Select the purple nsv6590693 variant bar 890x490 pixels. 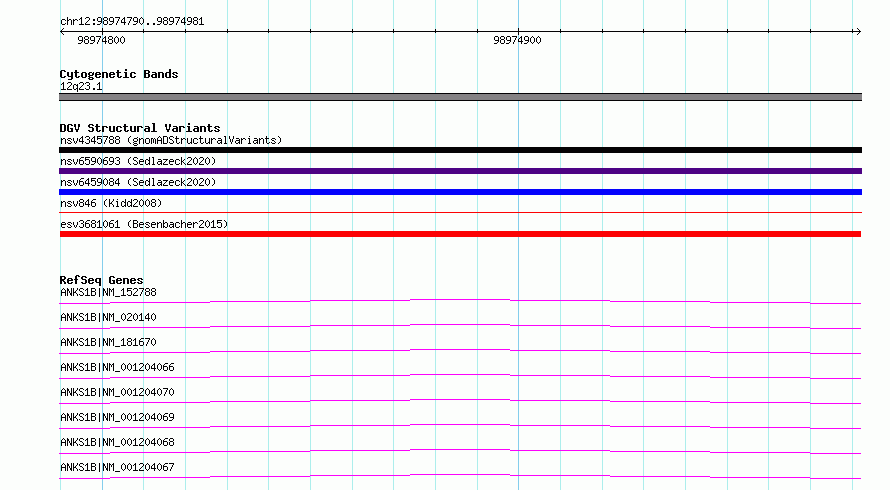click(460, 171)
